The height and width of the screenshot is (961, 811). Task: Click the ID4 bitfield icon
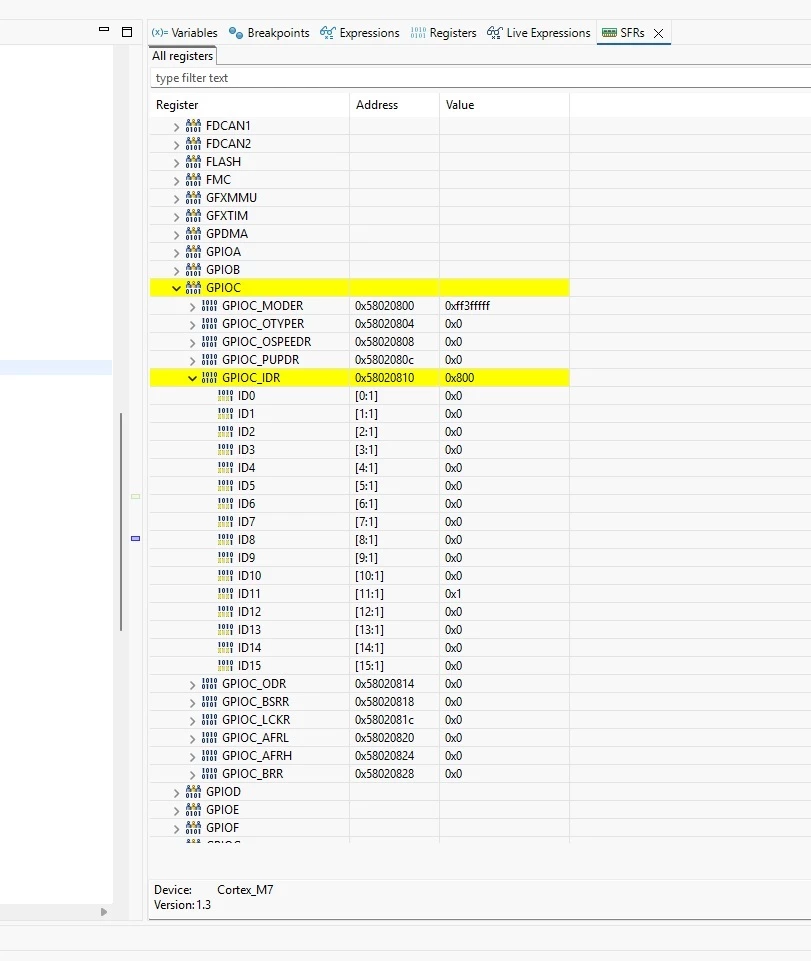tap(226, 467)
